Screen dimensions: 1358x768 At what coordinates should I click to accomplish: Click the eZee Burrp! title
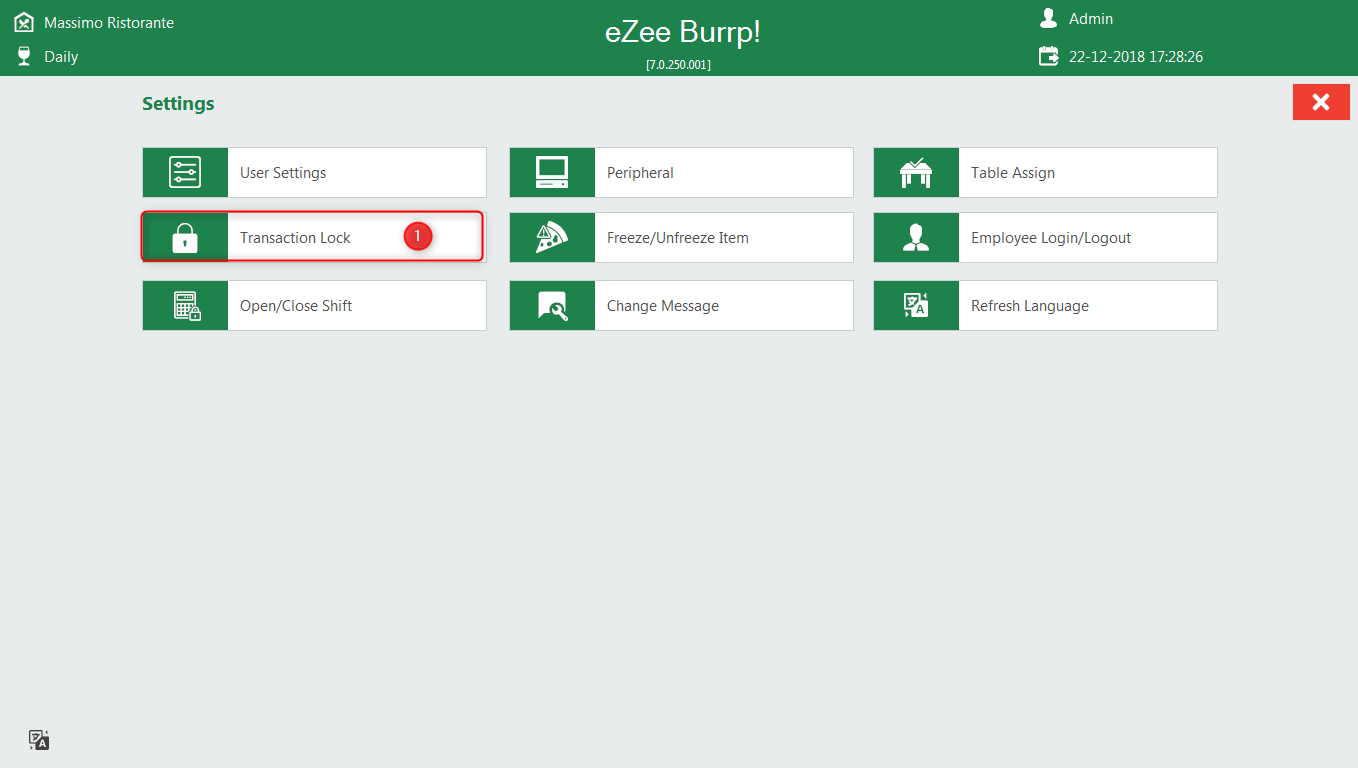pyautogui.click(x=683, y=32)
